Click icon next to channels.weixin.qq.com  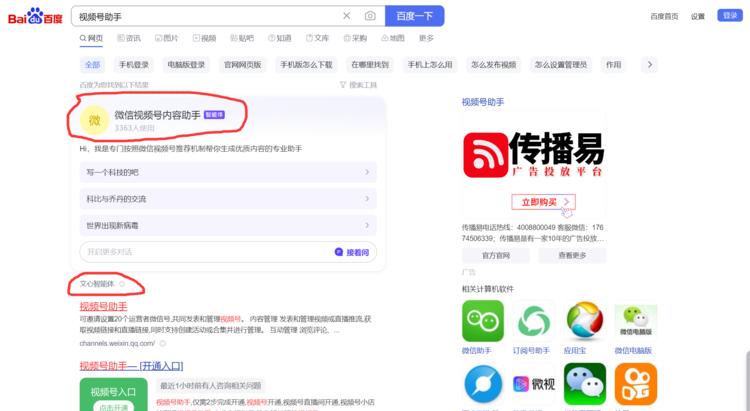tap(163, 344)
